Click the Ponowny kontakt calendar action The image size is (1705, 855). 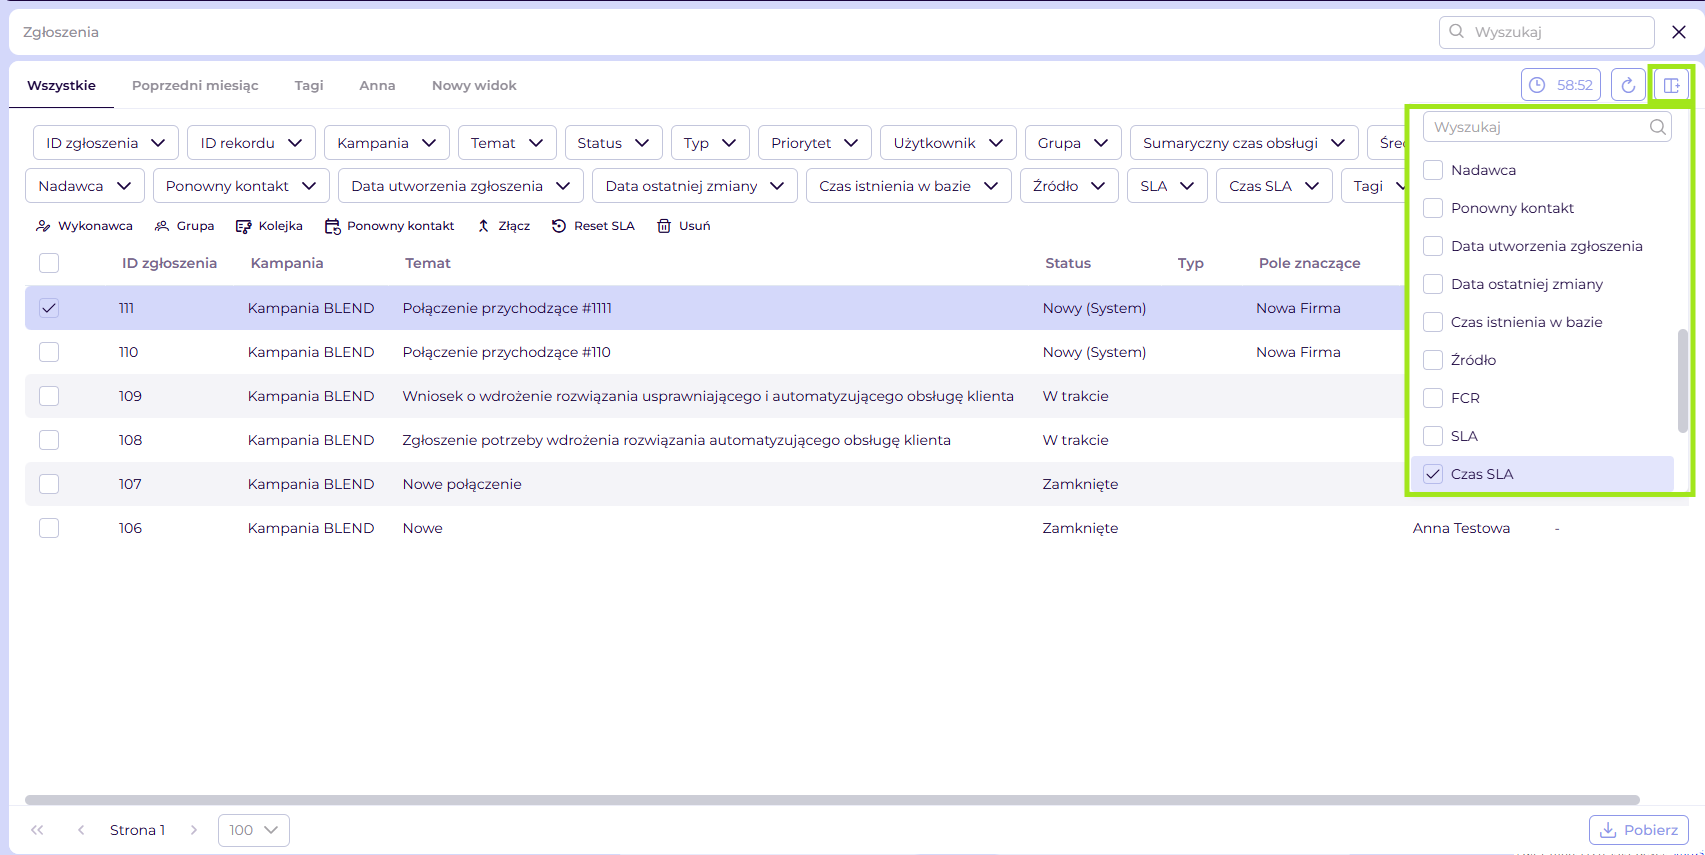tap(389, 226)
